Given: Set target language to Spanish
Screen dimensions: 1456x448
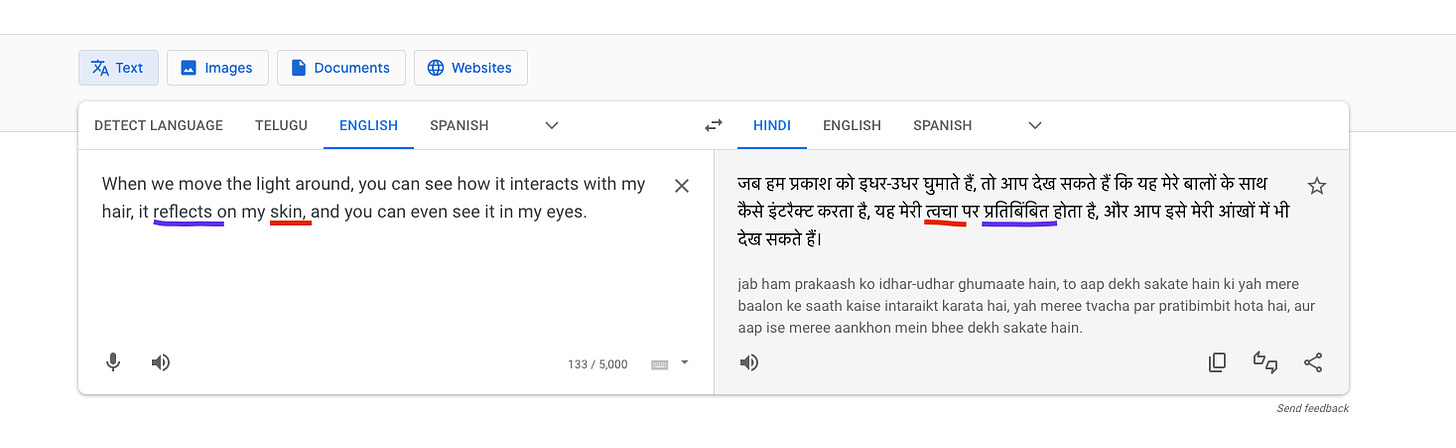Looking at the screenshot, I should click(942, 126).
